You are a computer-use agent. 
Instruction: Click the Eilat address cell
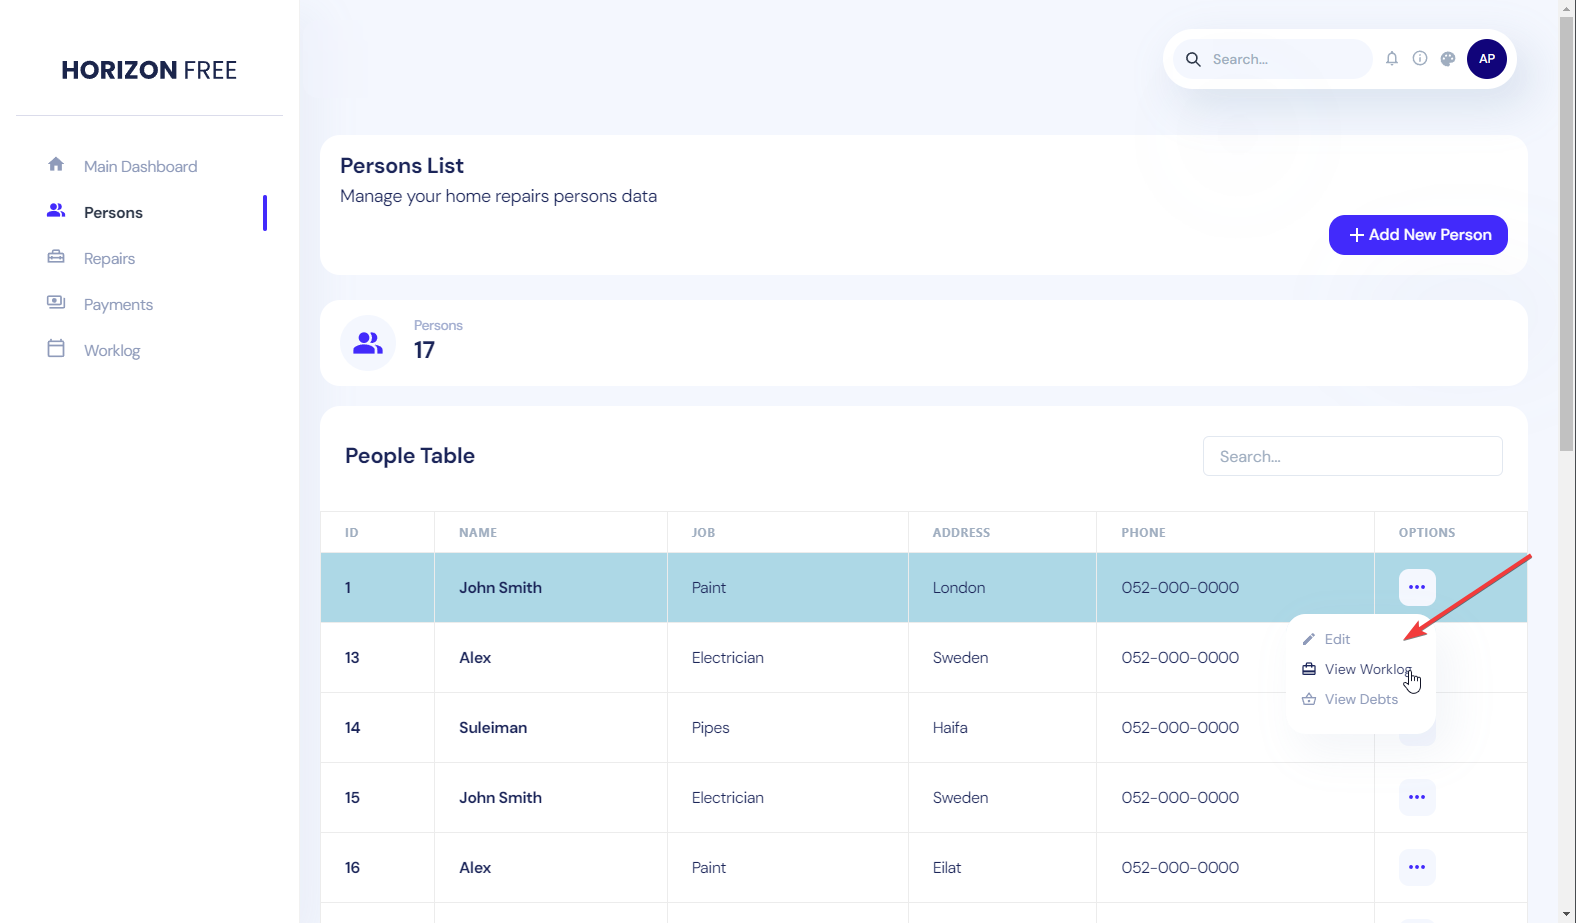947,868
